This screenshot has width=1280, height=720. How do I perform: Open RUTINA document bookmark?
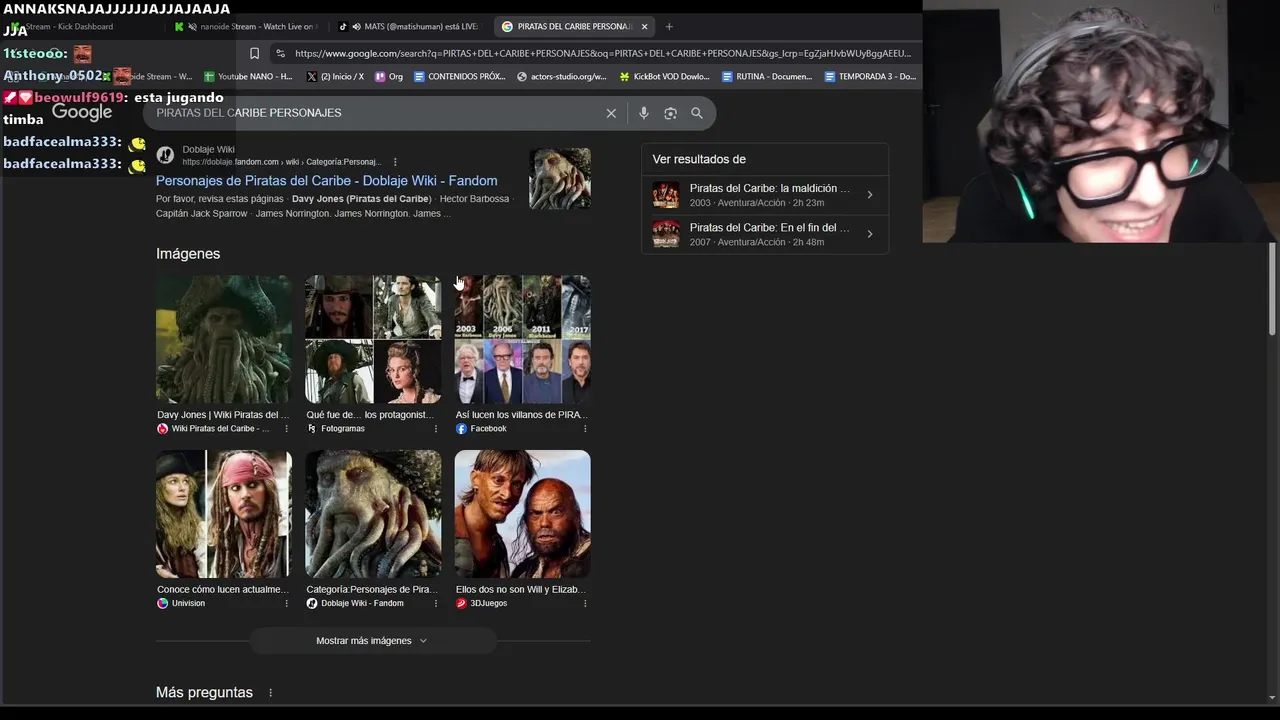(768, 76)
